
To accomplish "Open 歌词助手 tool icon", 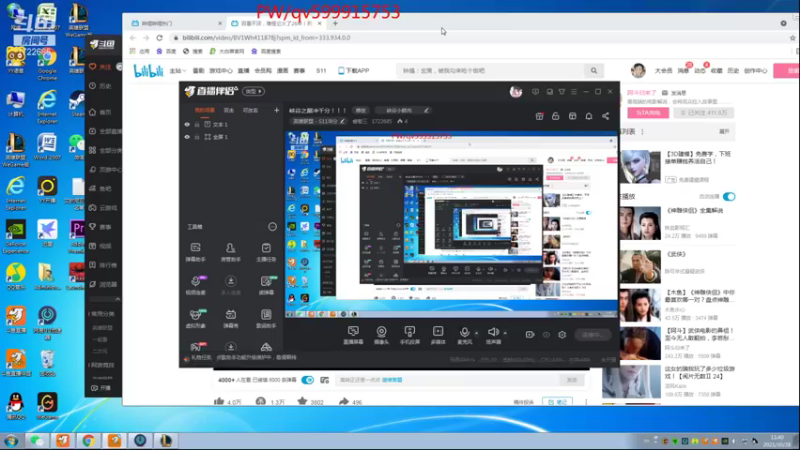I will point(266,318).
